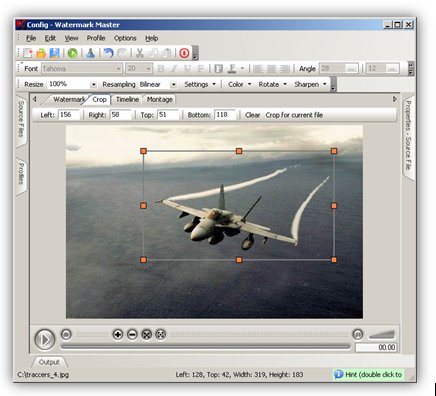436x396 pixels.
Task: Click the volume wedge slider
Action: pyautogui.click(x=382, y=334)
